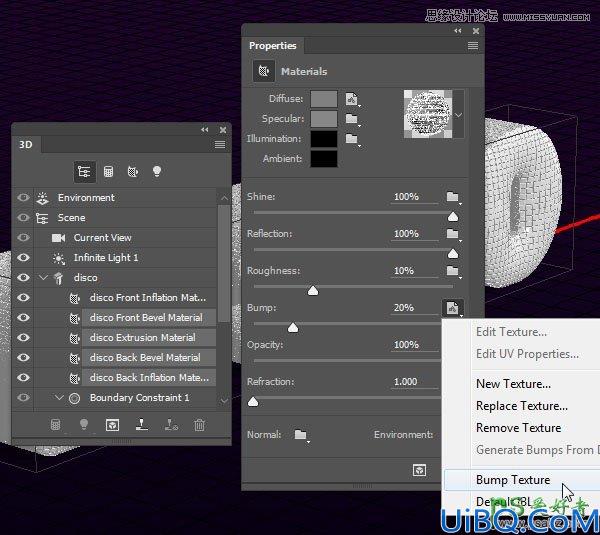Hide disco Extrusion Material
This screenshot has height=535, width=600.
pos(23,337)
